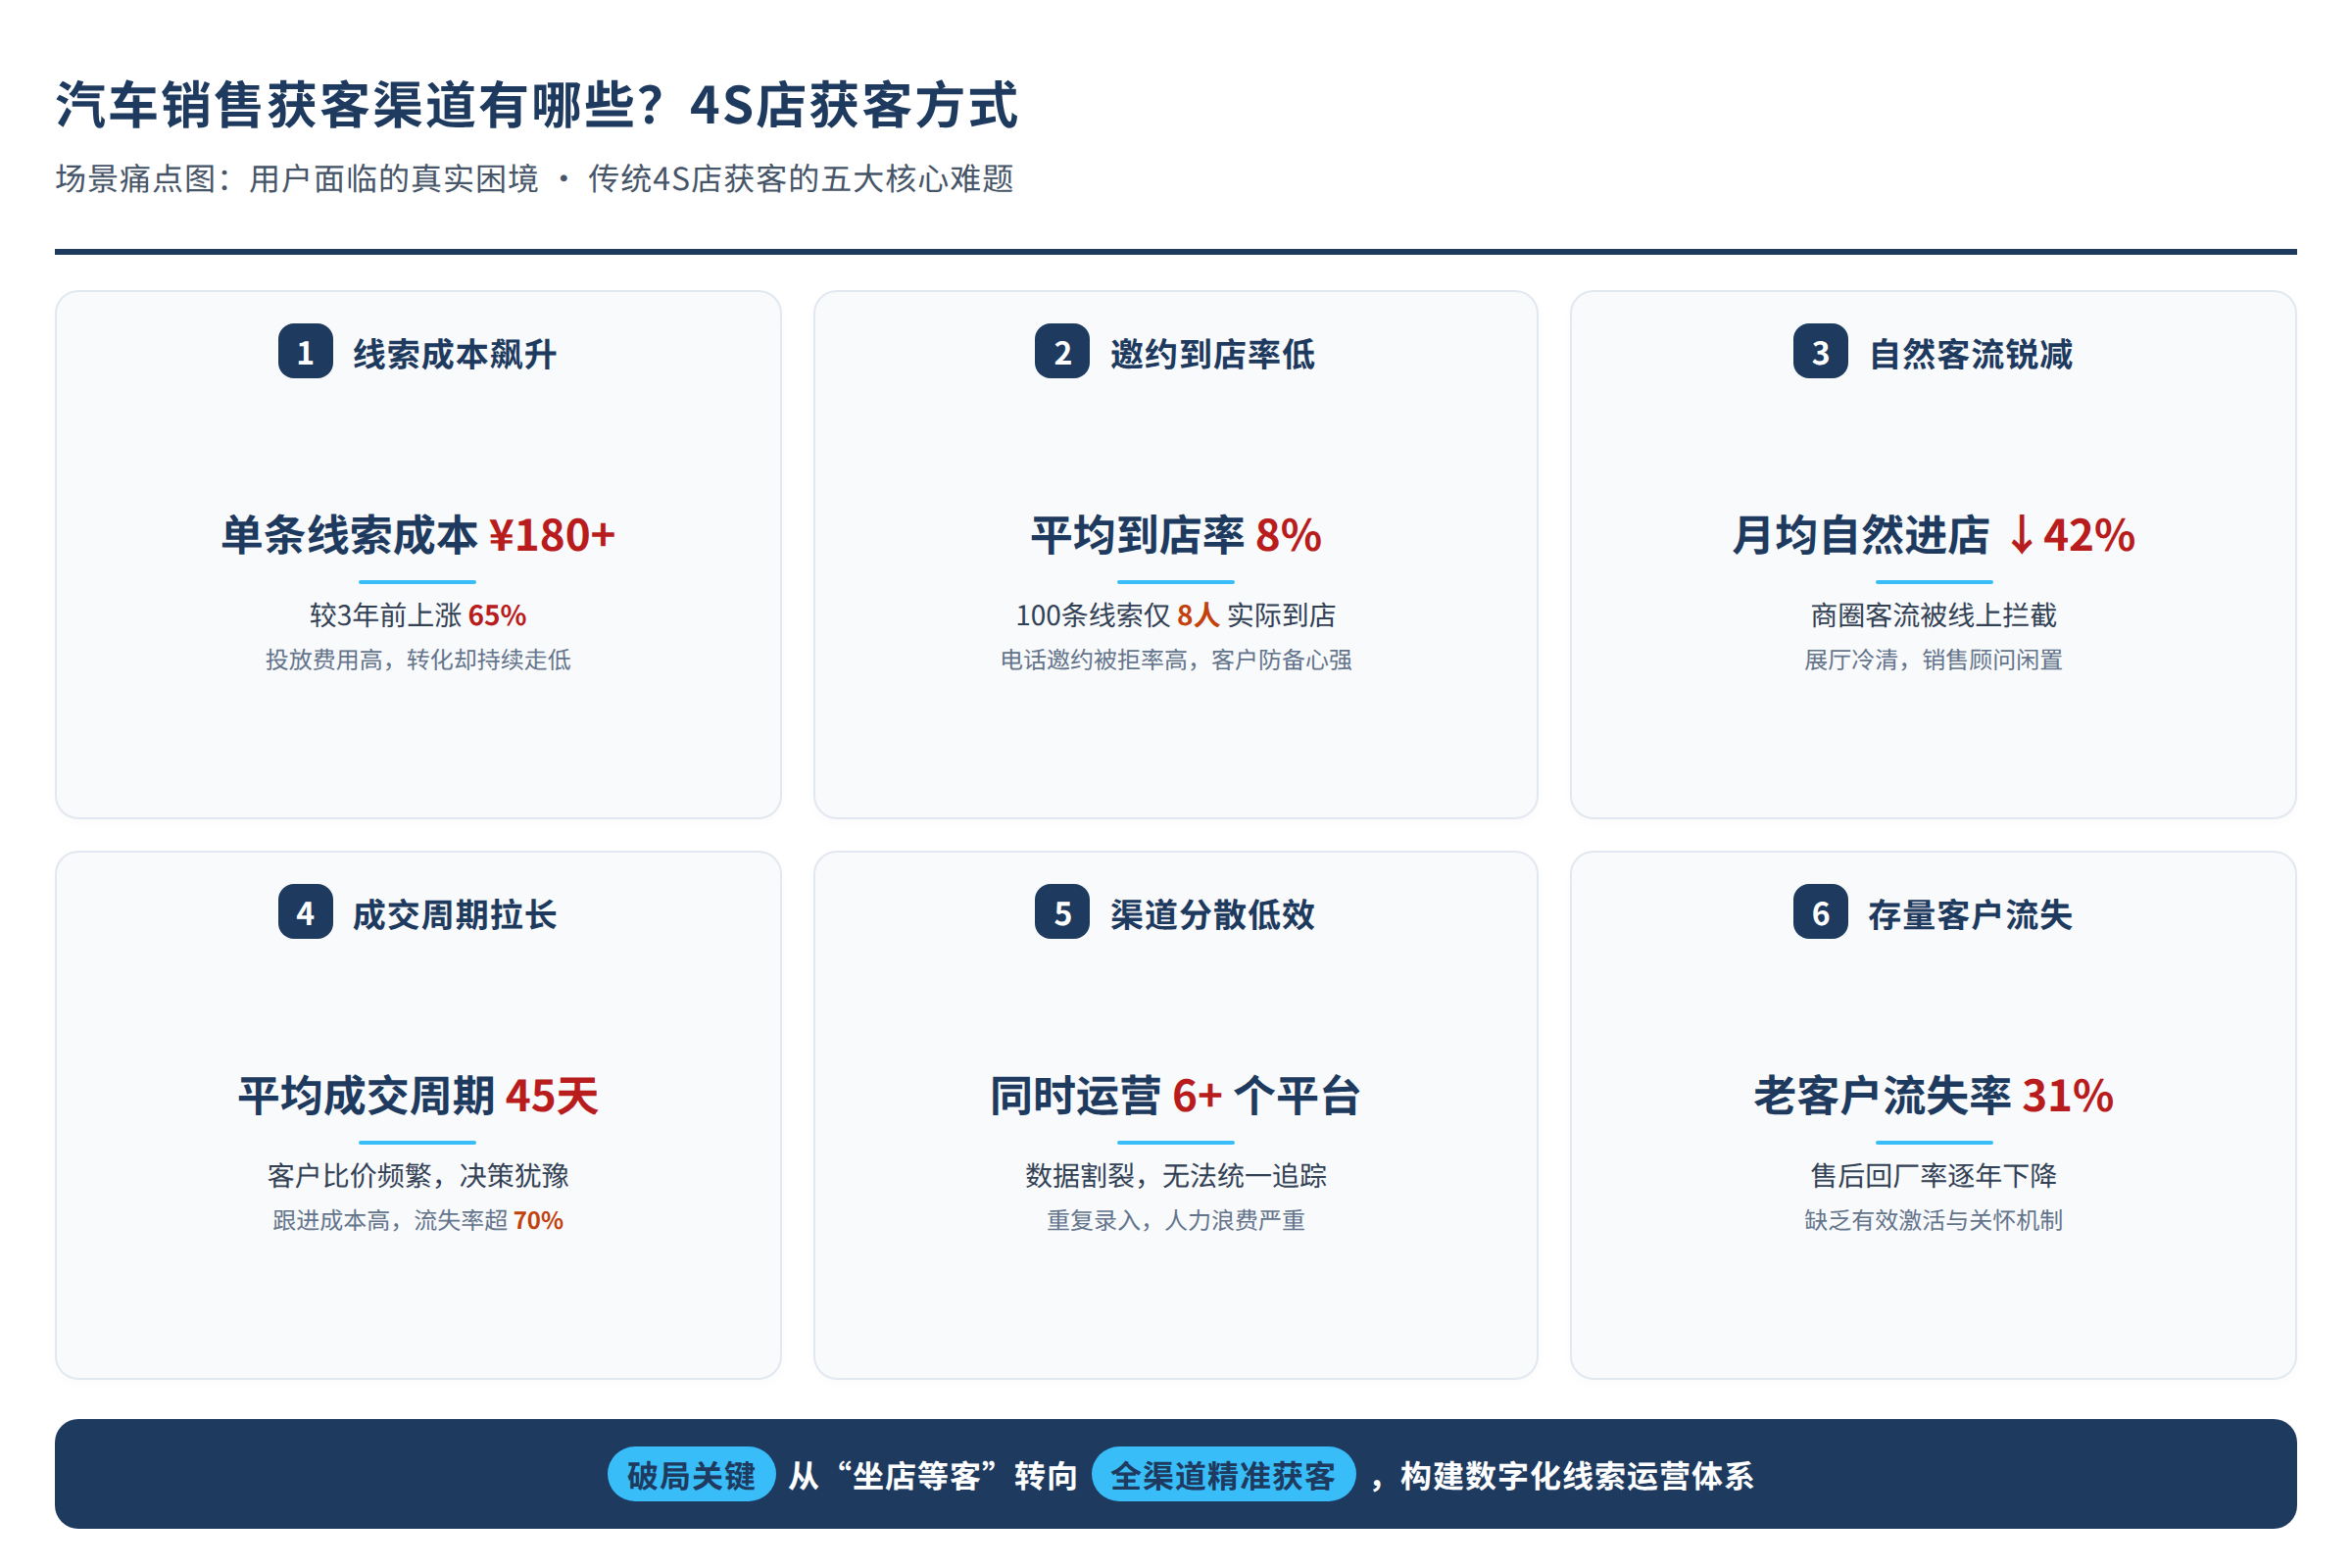
Task: Click the note 展厅冷清，销售顾问闲置
Action: (1933, 660)
